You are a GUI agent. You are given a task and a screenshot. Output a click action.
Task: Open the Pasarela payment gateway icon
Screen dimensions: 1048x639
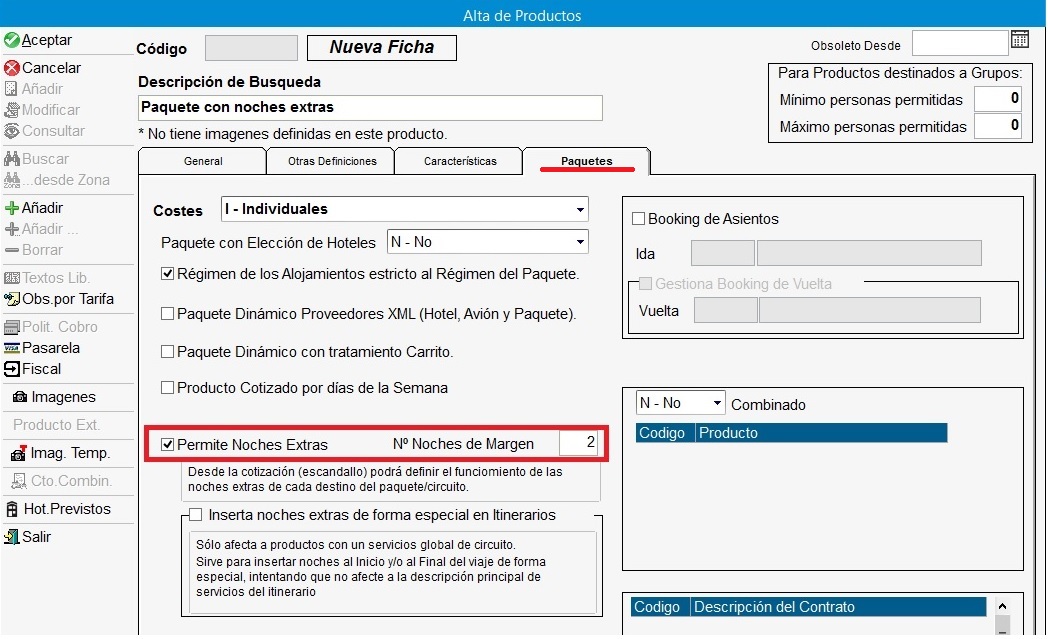point(12,348)
